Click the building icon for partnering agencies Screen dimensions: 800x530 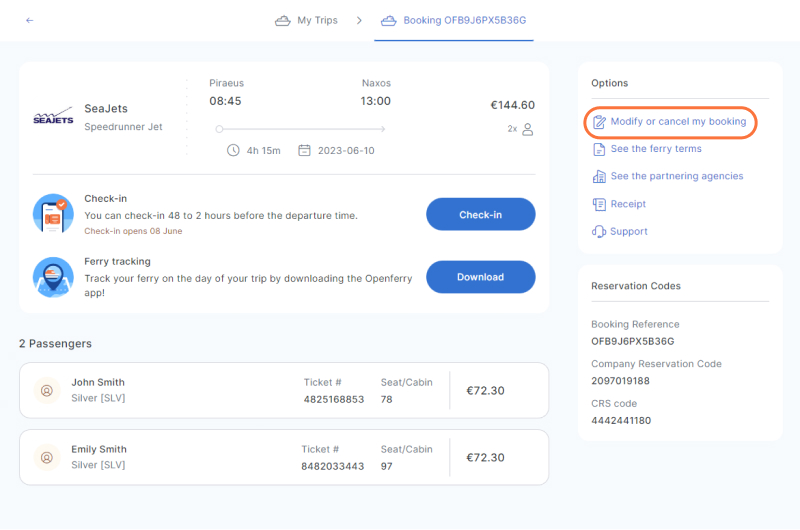(x=599, y=176)
